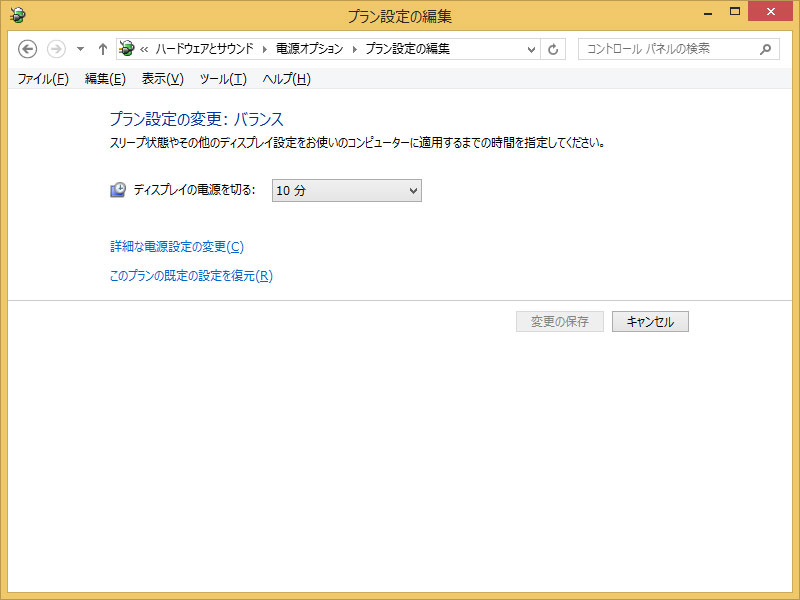The width and height of the screenshot is (800, 600).
Task: Open the ファイル menu
Action: tap(43, 79)
